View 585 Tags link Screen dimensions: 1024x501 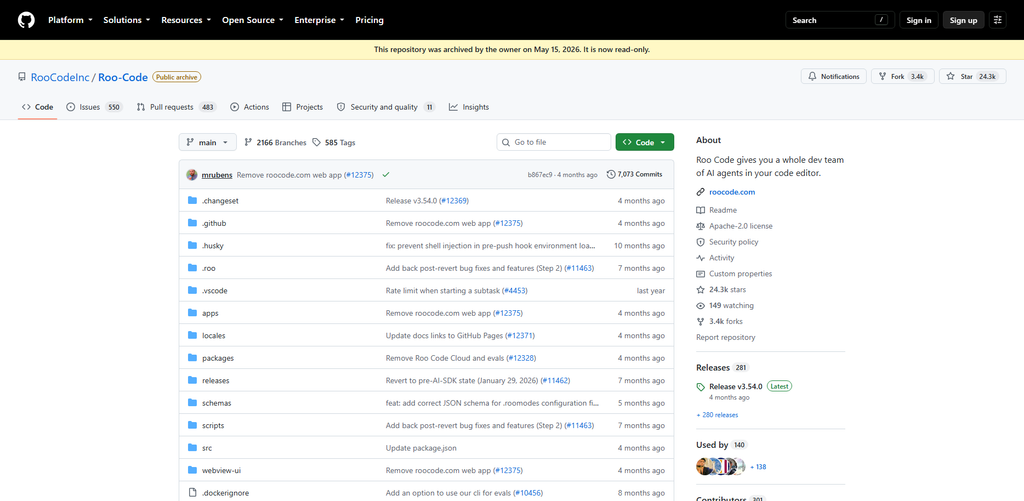click(x=334, y=142)
